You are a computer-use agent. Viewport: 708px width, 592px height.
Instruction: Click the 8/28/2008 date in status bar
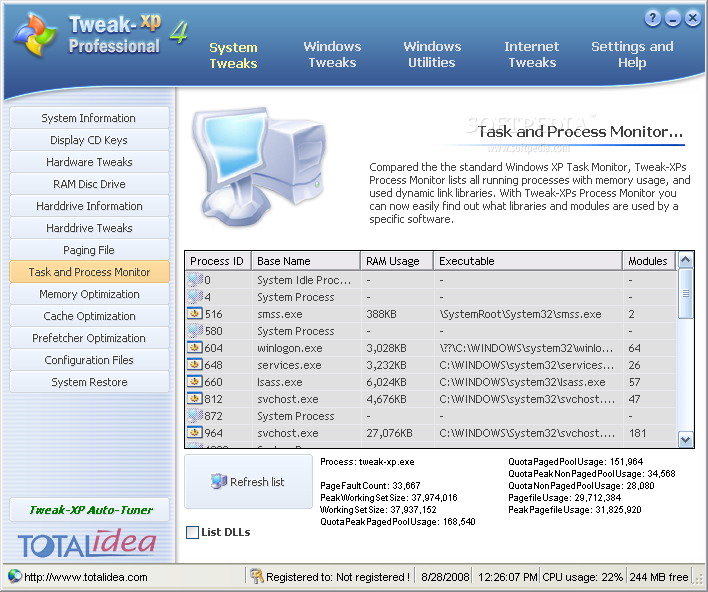click(x=445, y=577)
